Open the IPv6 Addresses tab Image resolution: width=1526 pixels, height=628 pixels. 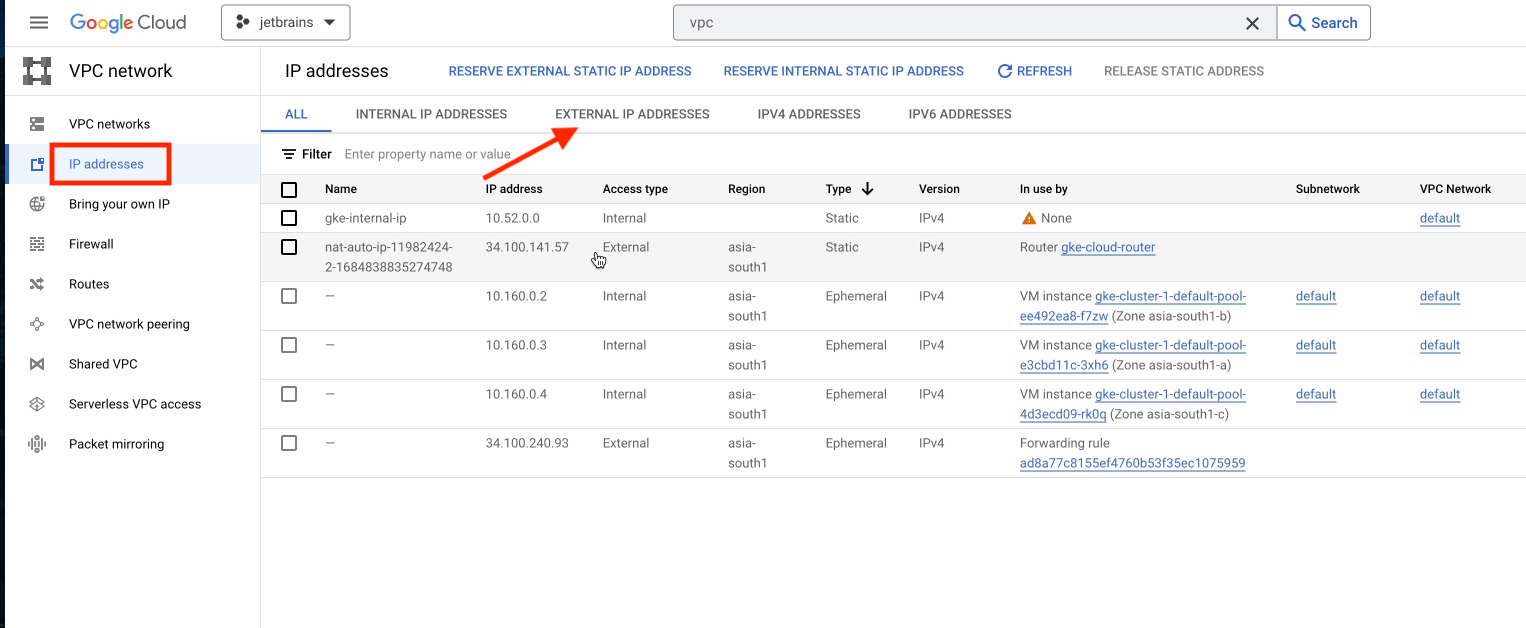(x=959, y=114)
